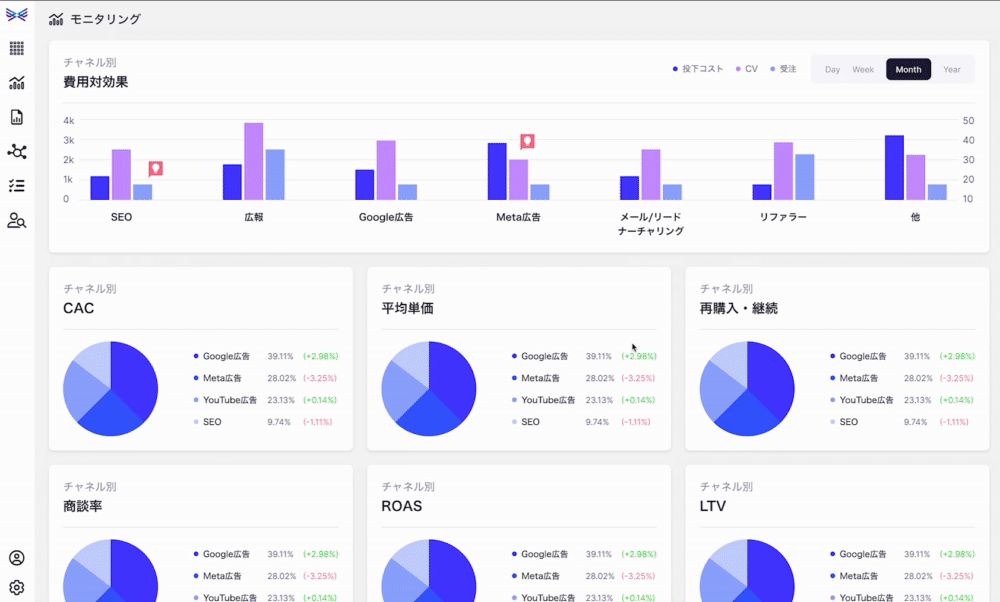Click the 平均単価 pie chart

coord(429,388)
